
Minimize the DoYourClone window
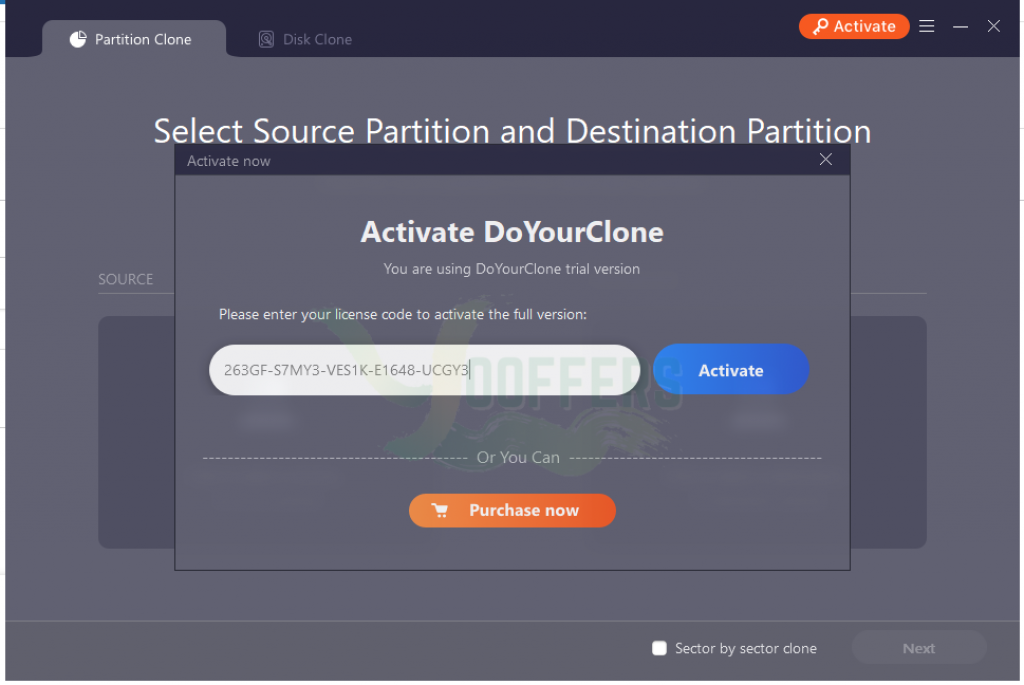960,27
